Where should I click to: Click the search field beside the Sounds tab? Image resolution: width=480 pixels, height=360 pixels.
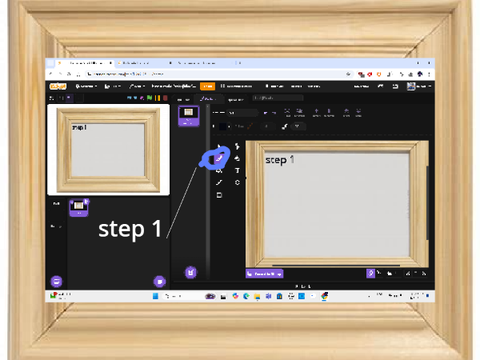pyautogui.click(x=278, y=98)
